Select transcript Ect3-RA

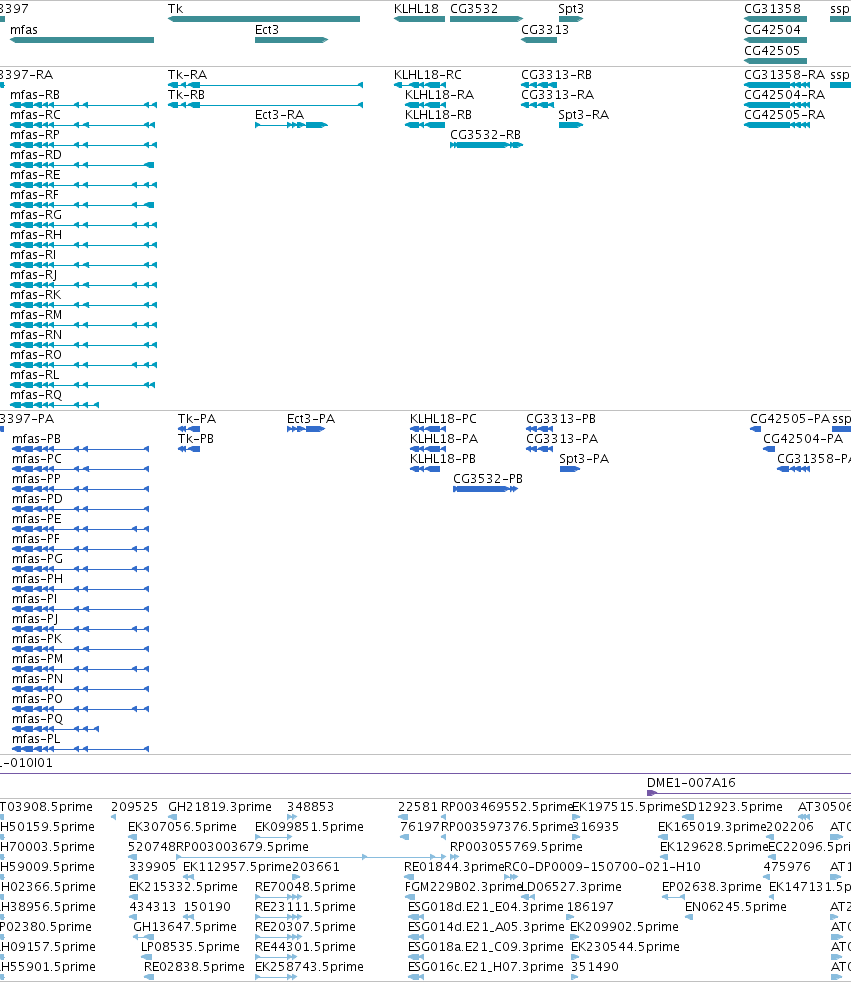pos(291,125)
